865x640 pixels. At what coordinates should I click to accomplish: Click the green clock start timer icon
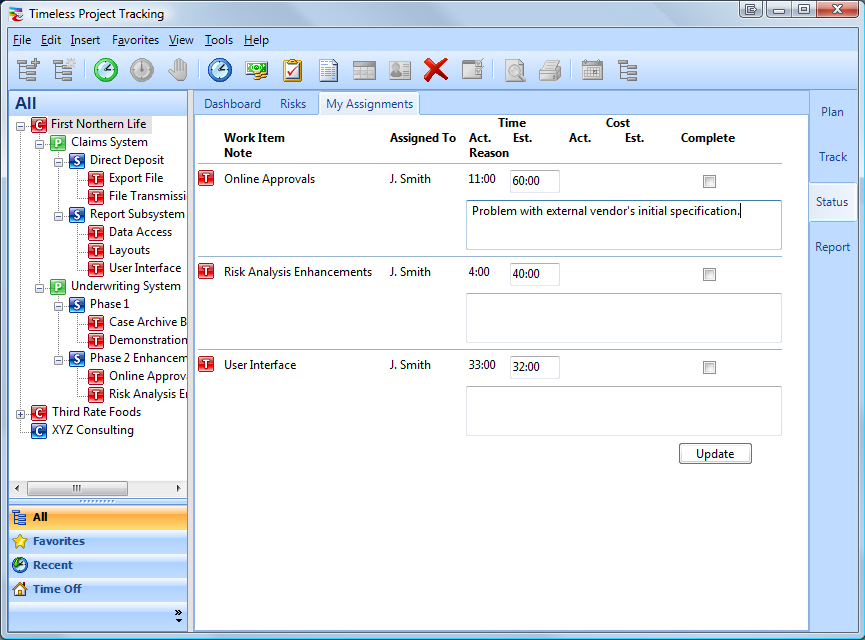[106, 70]
